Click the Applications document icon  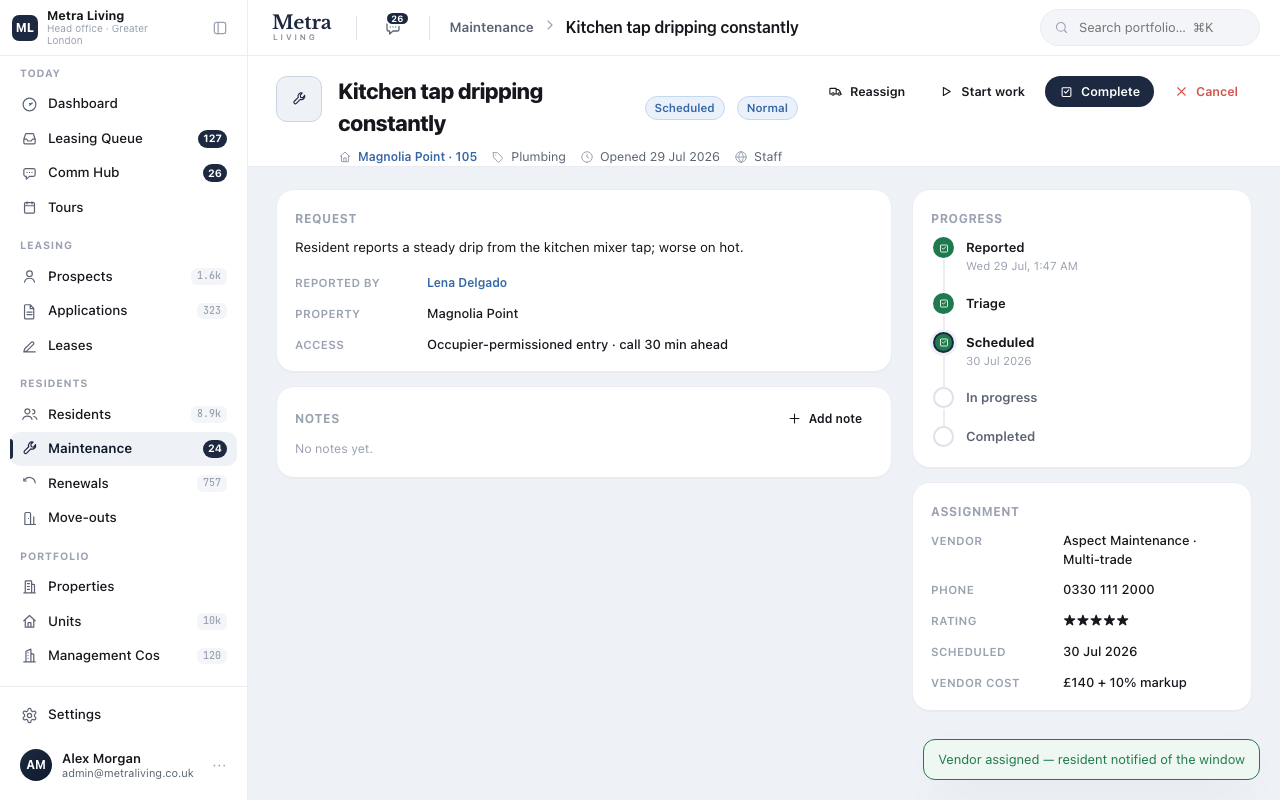point(29,311)
